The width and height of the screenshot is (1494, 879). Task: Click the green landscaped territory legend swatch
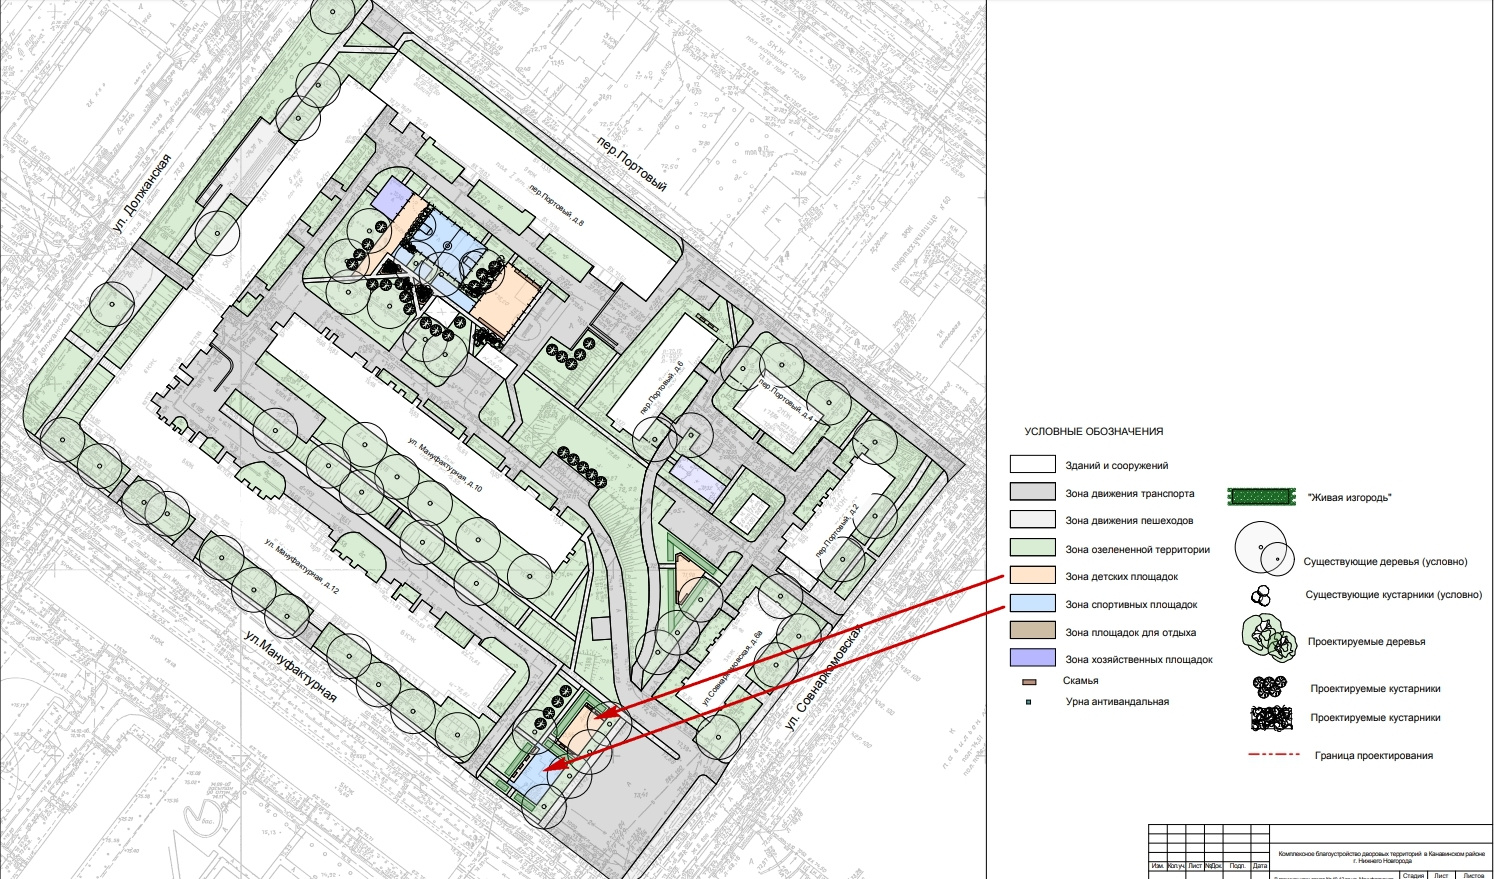point(1032,548)
